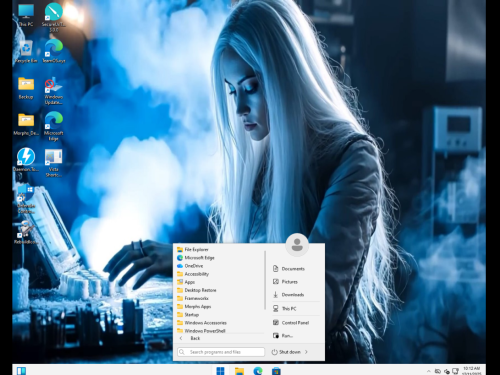This screenshot has width=500, height=375.
Task: Expand the Windows PowerShell folder
Action: pyautogui.click(x=205, y=331)
